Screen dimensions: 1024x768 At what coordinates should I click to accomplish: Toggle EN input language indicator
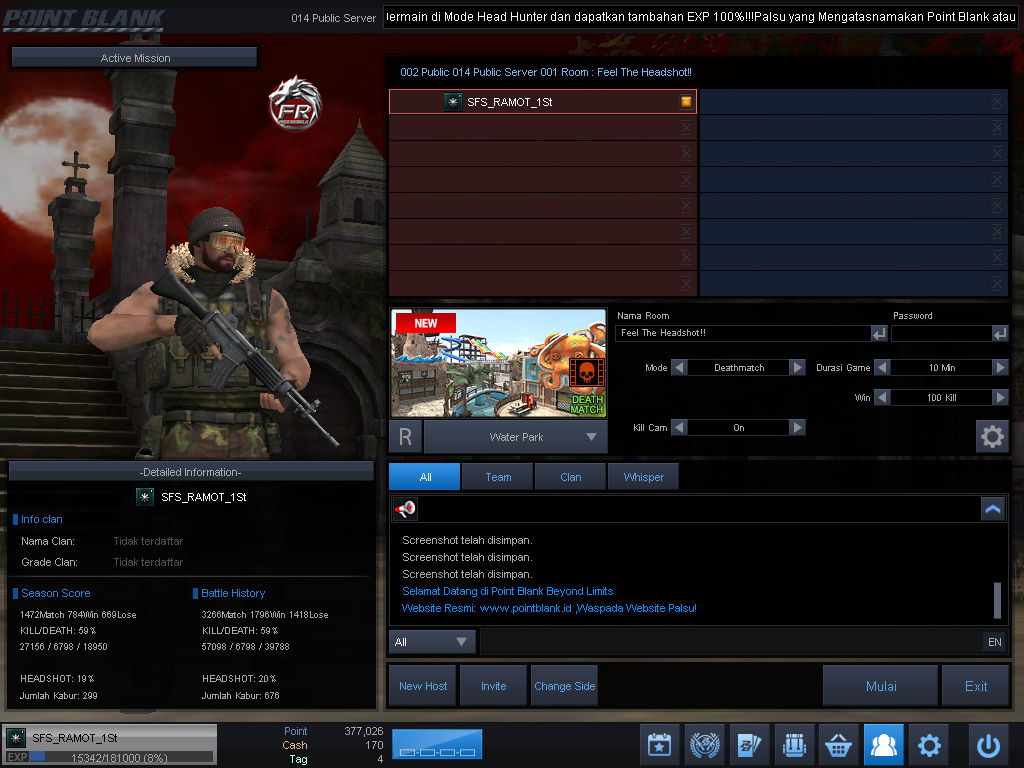[995, 642]
